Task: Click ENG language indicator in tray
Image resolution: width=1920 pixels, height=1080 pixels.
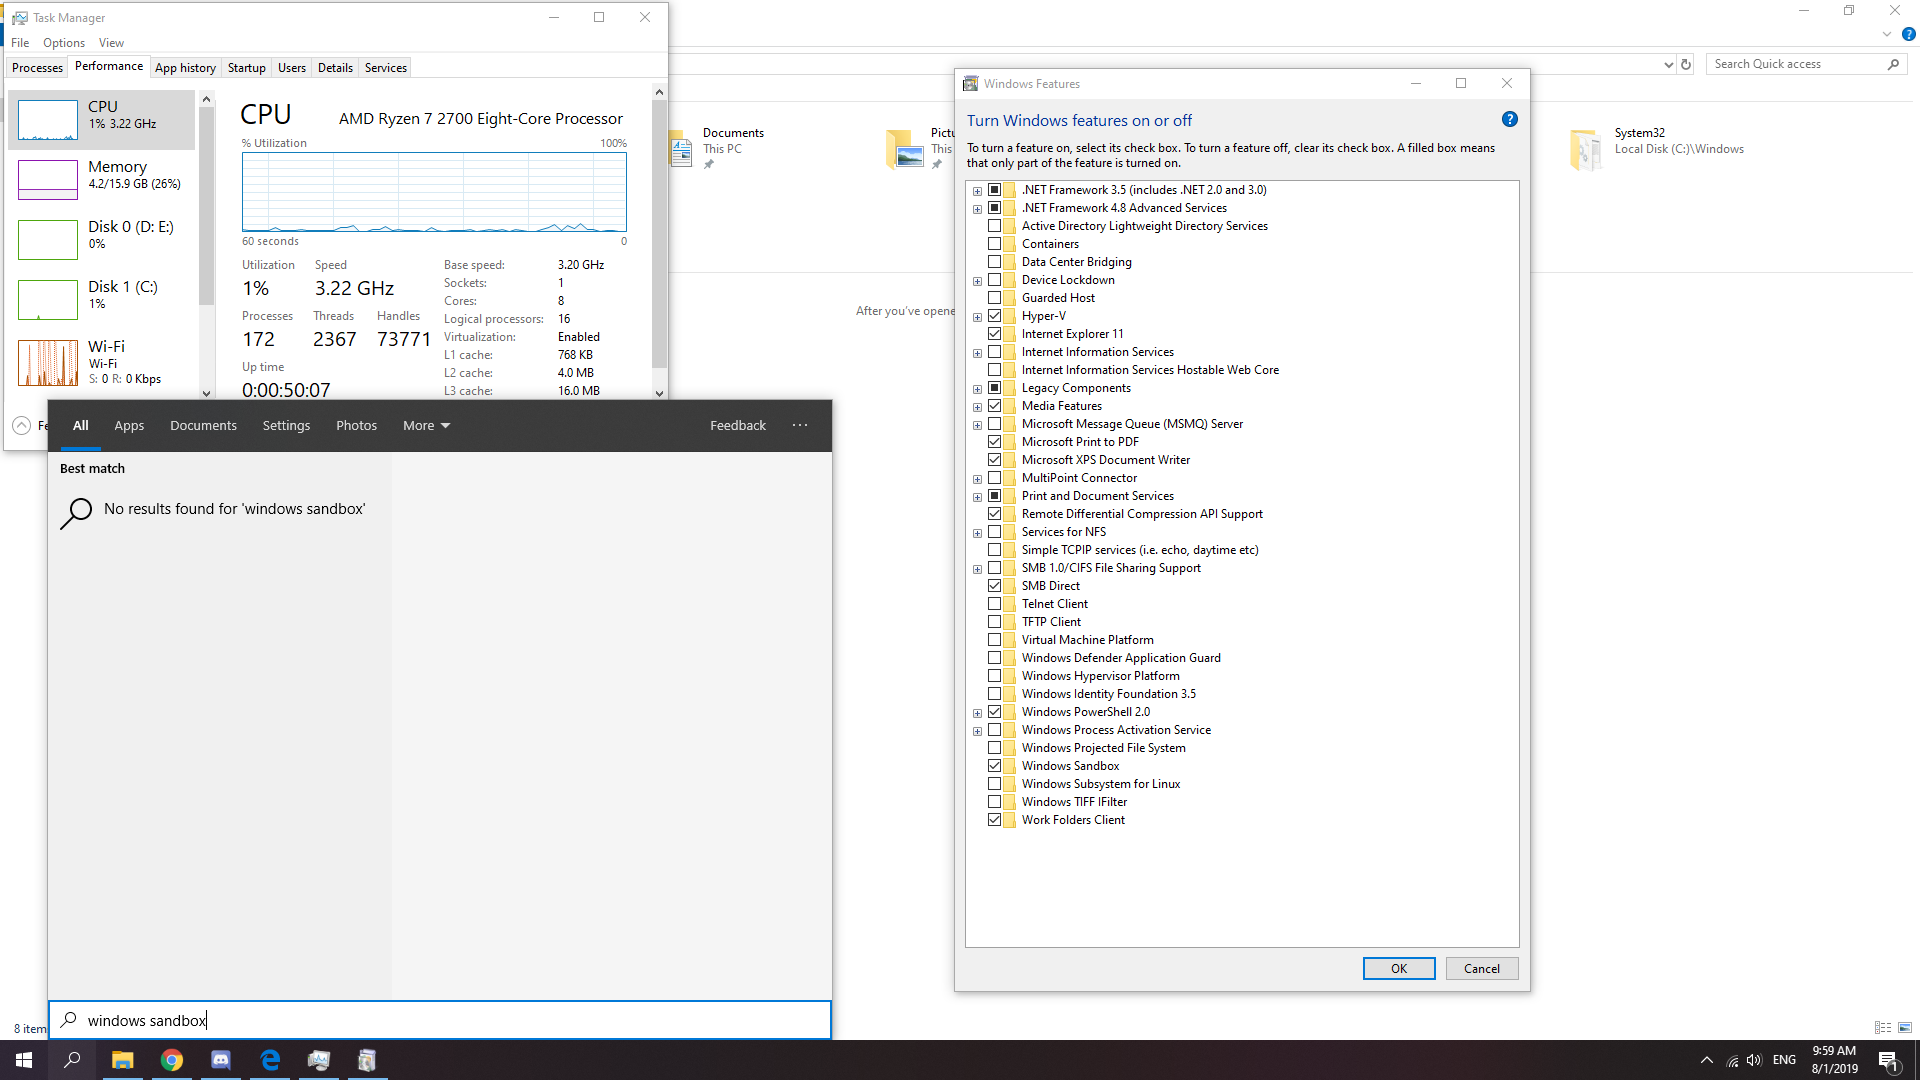Action: pyautogui.click(x=1784, y=1060)
